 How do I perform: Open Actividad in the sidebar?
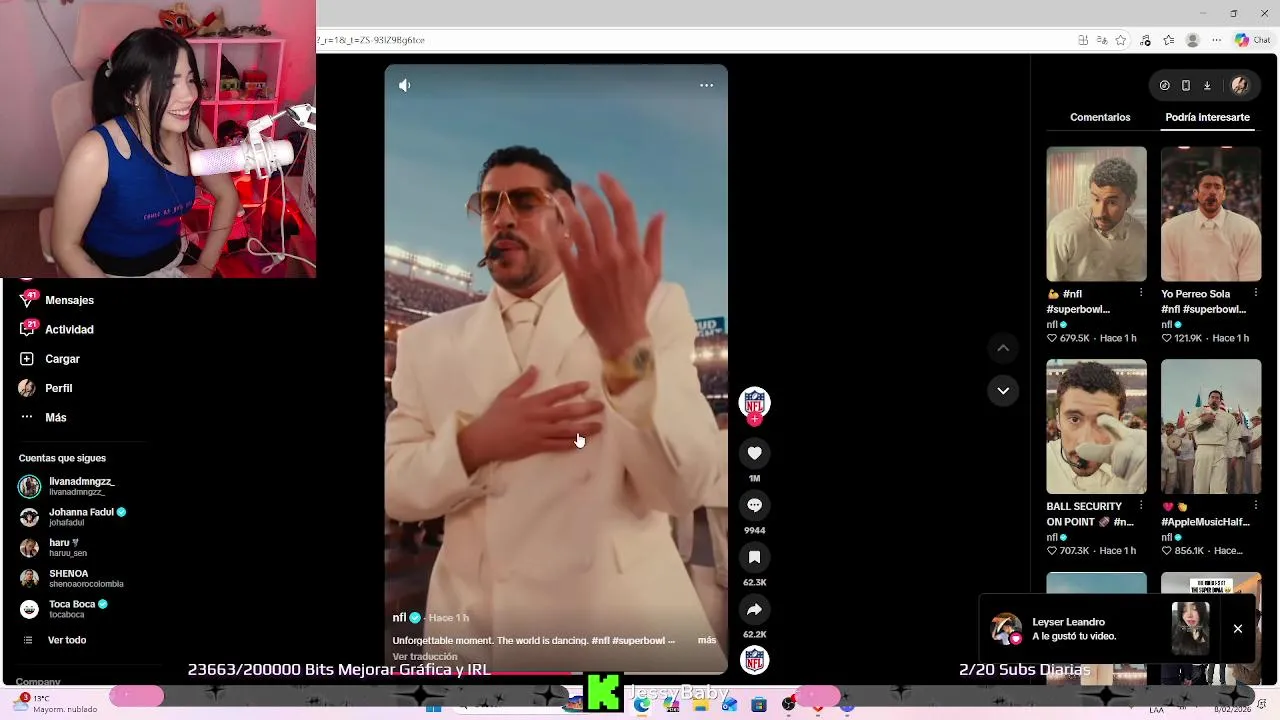[x=69, y=329]
